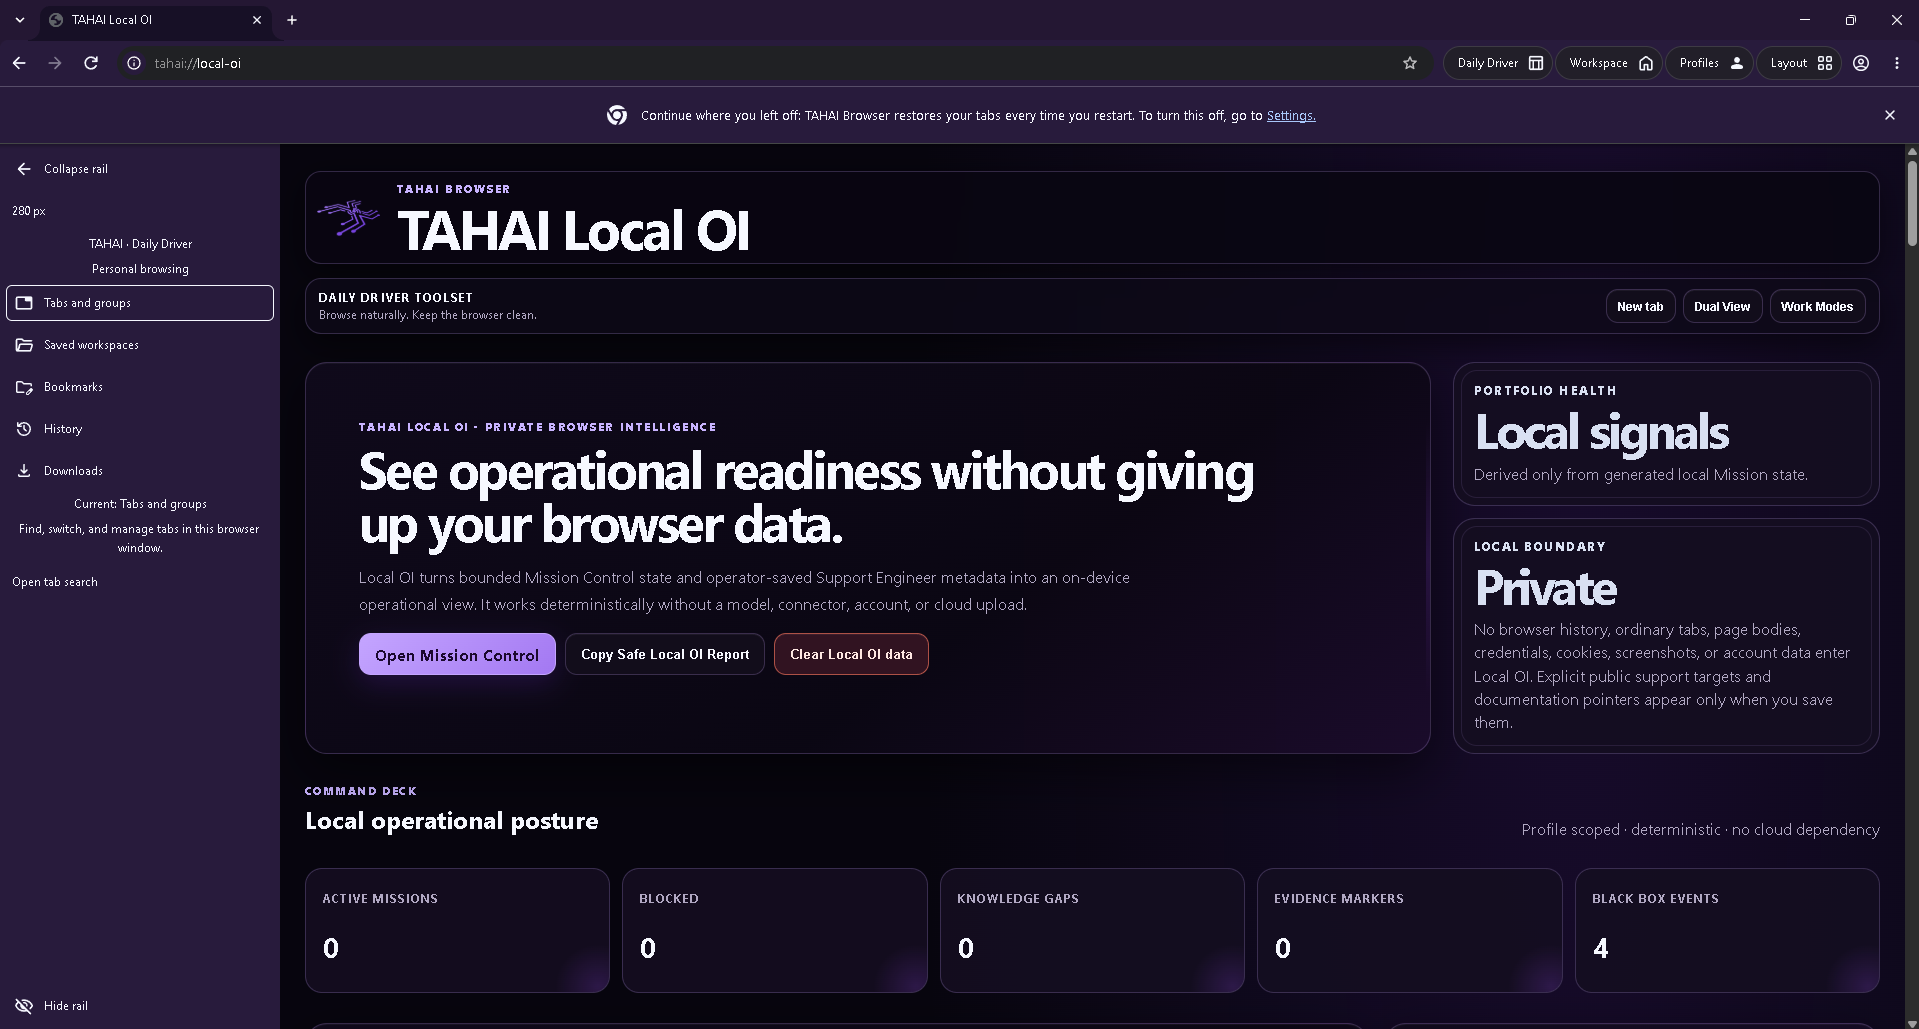1919x1029 pixels.
Task: Open the browser three-dot menu
Action: [x=1897, y=63]
